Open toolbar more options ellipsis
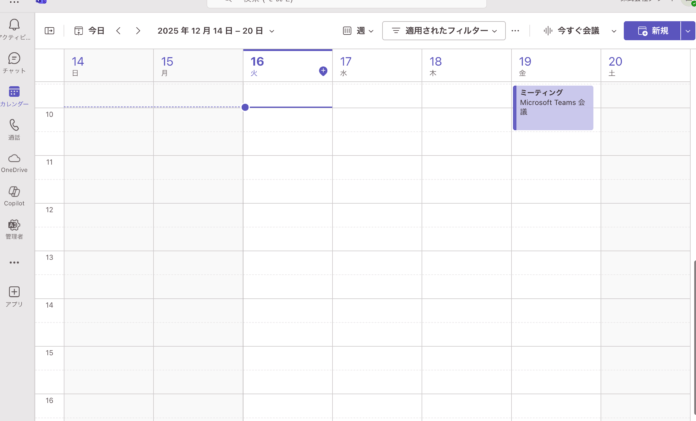The height and width of the screenshot is (421, 696). [x=515, y=31]
